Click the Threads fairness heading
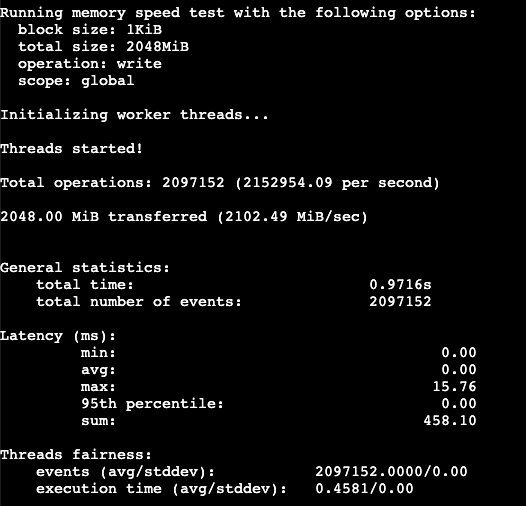526x506 pixels. coord(76,455)
